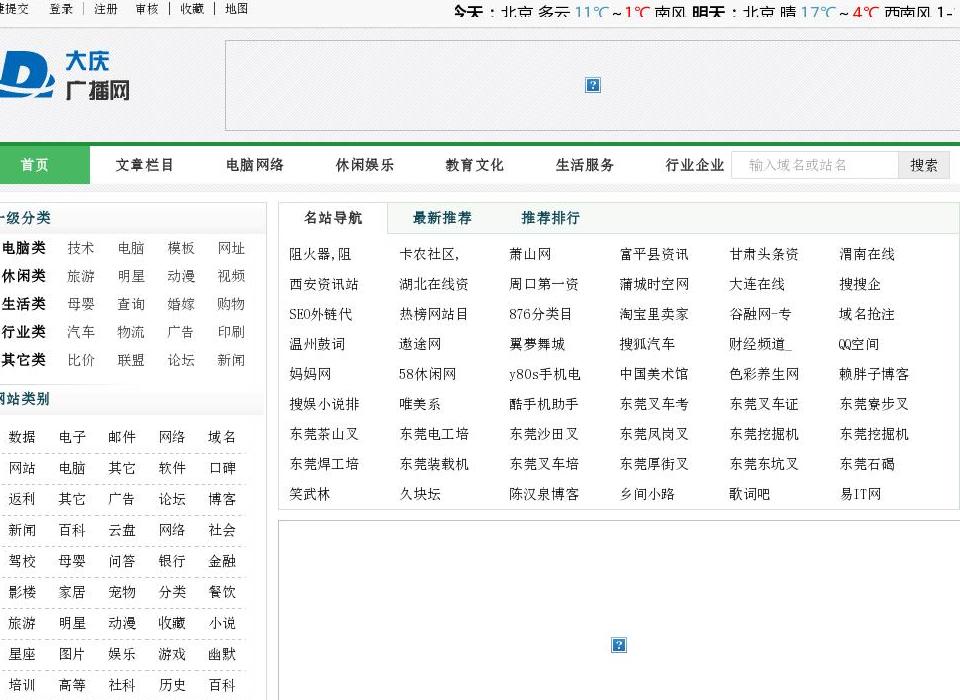960x700 pixels.
Task: Open the 东莞石碣 site link
Action: coord(867,464)
